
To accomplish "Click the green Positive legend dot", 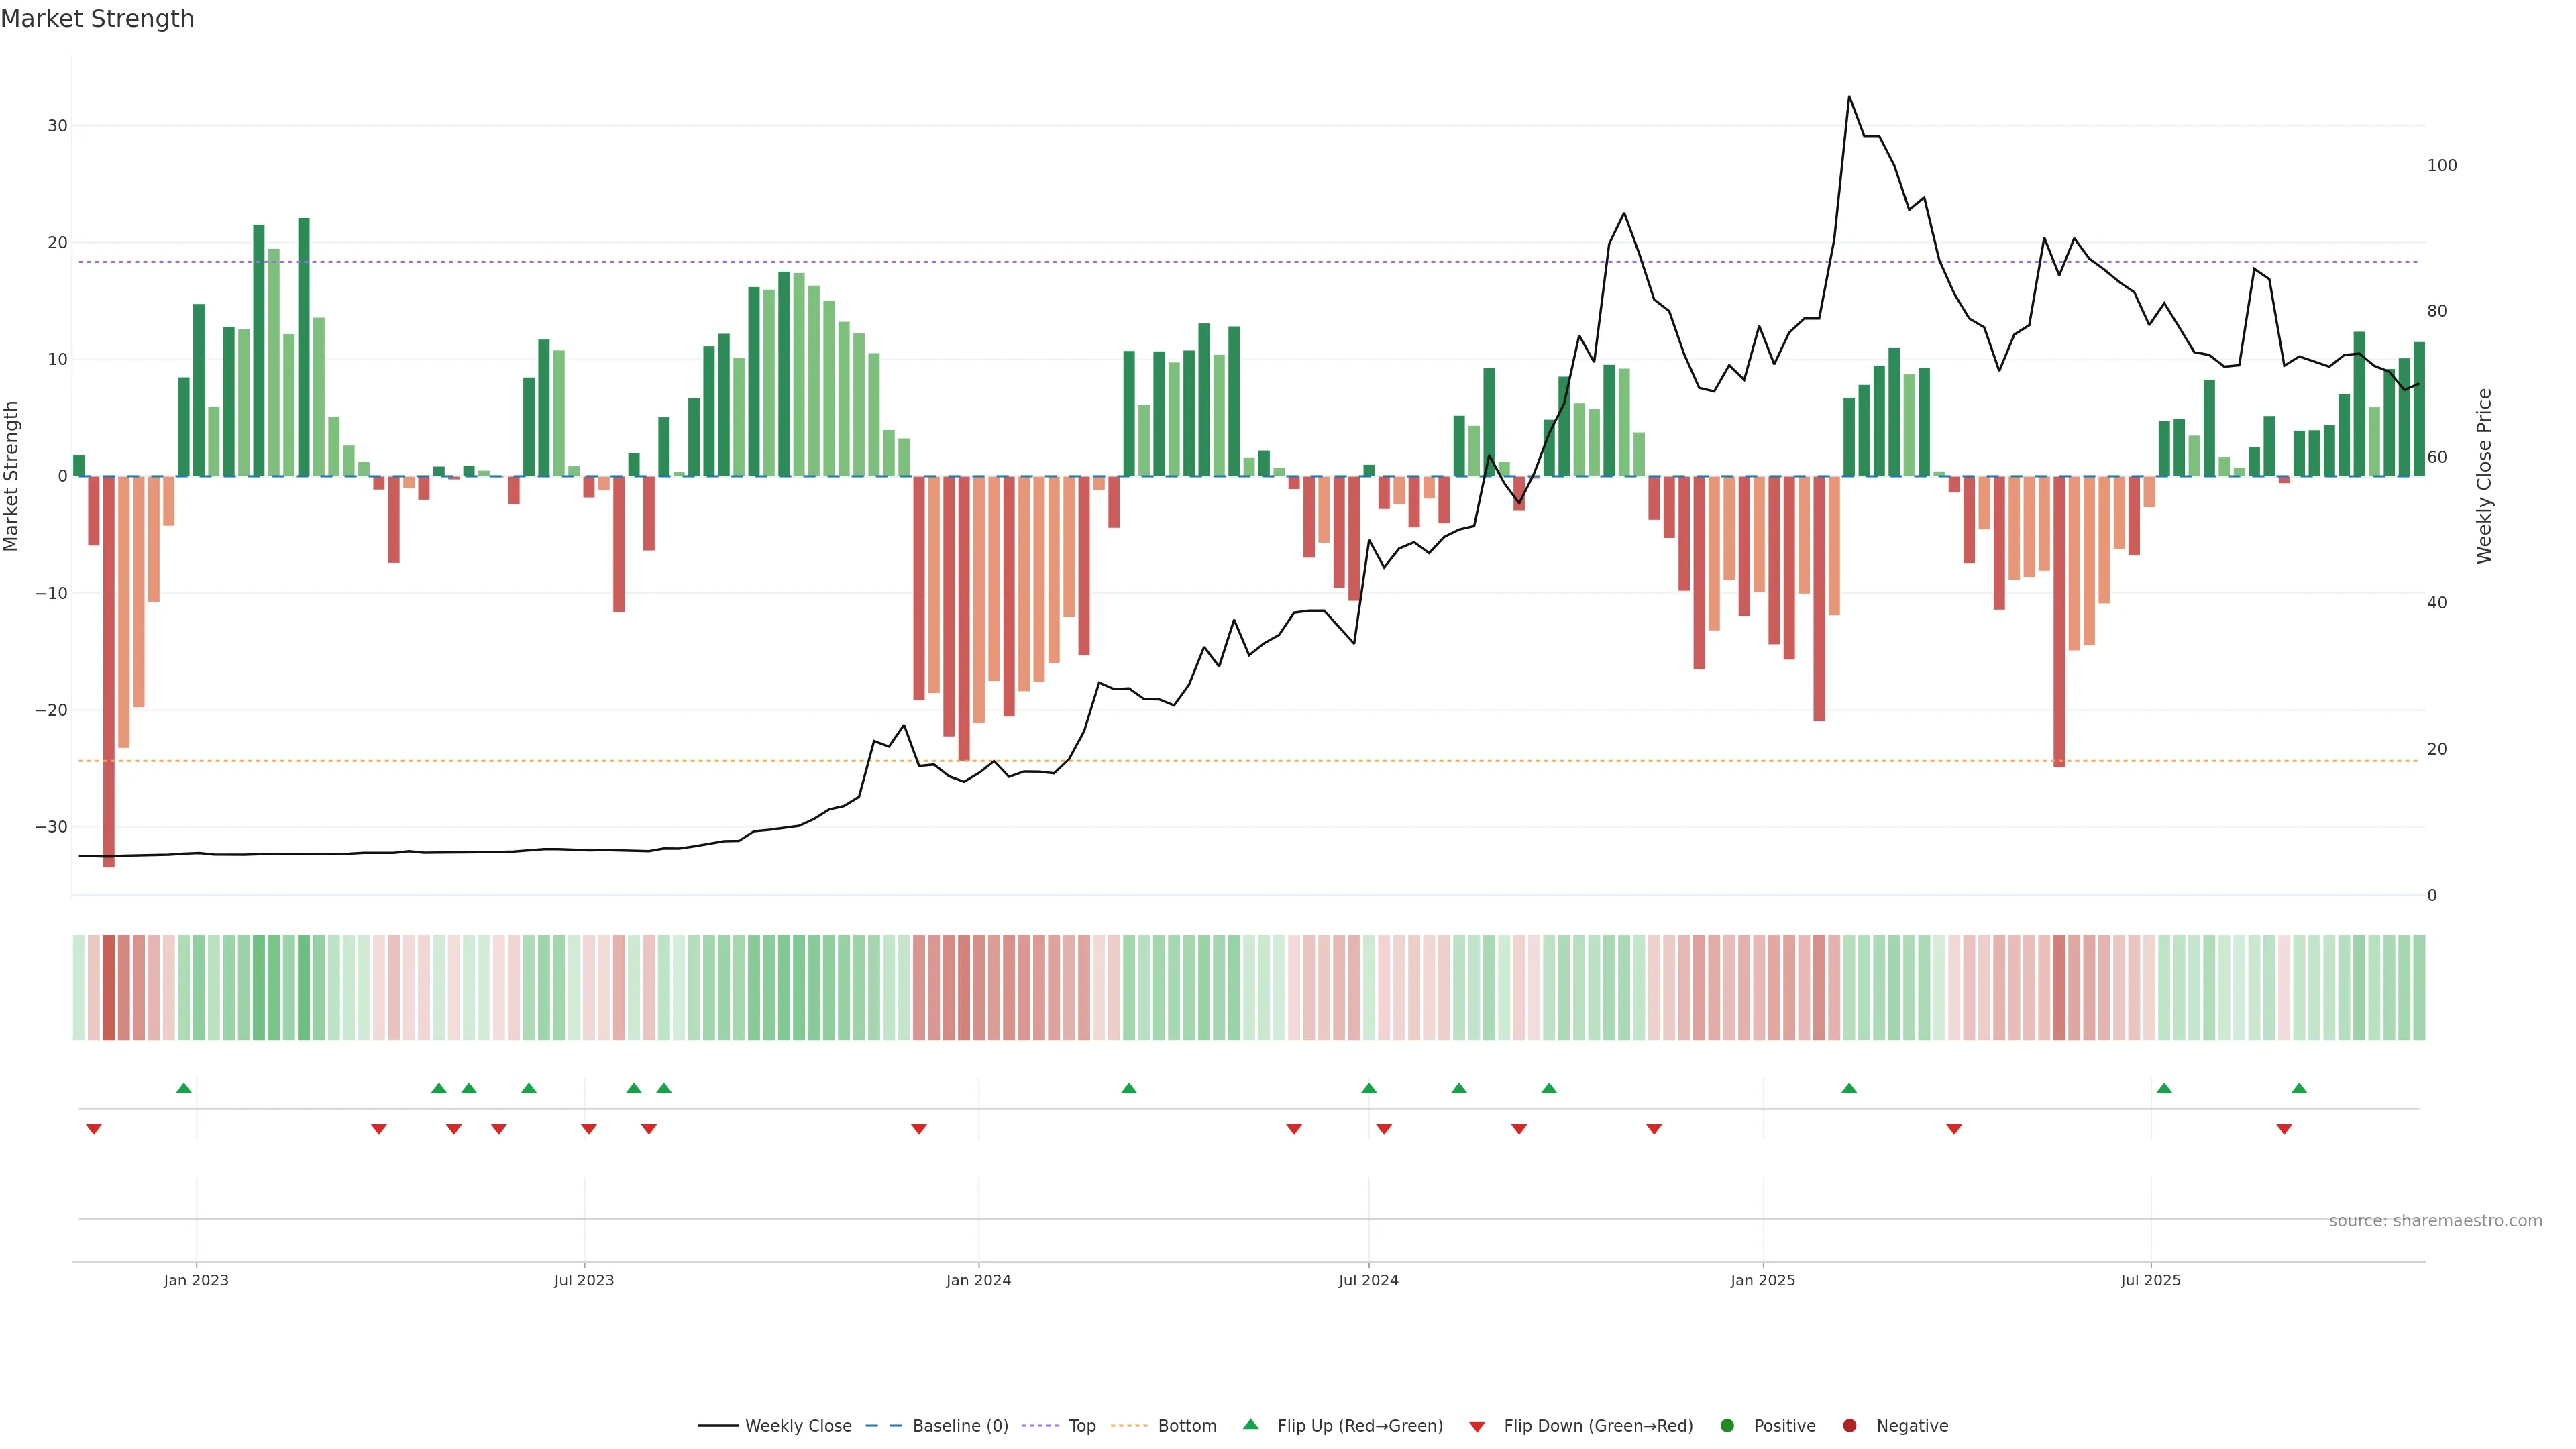I will (1727, 1426).
